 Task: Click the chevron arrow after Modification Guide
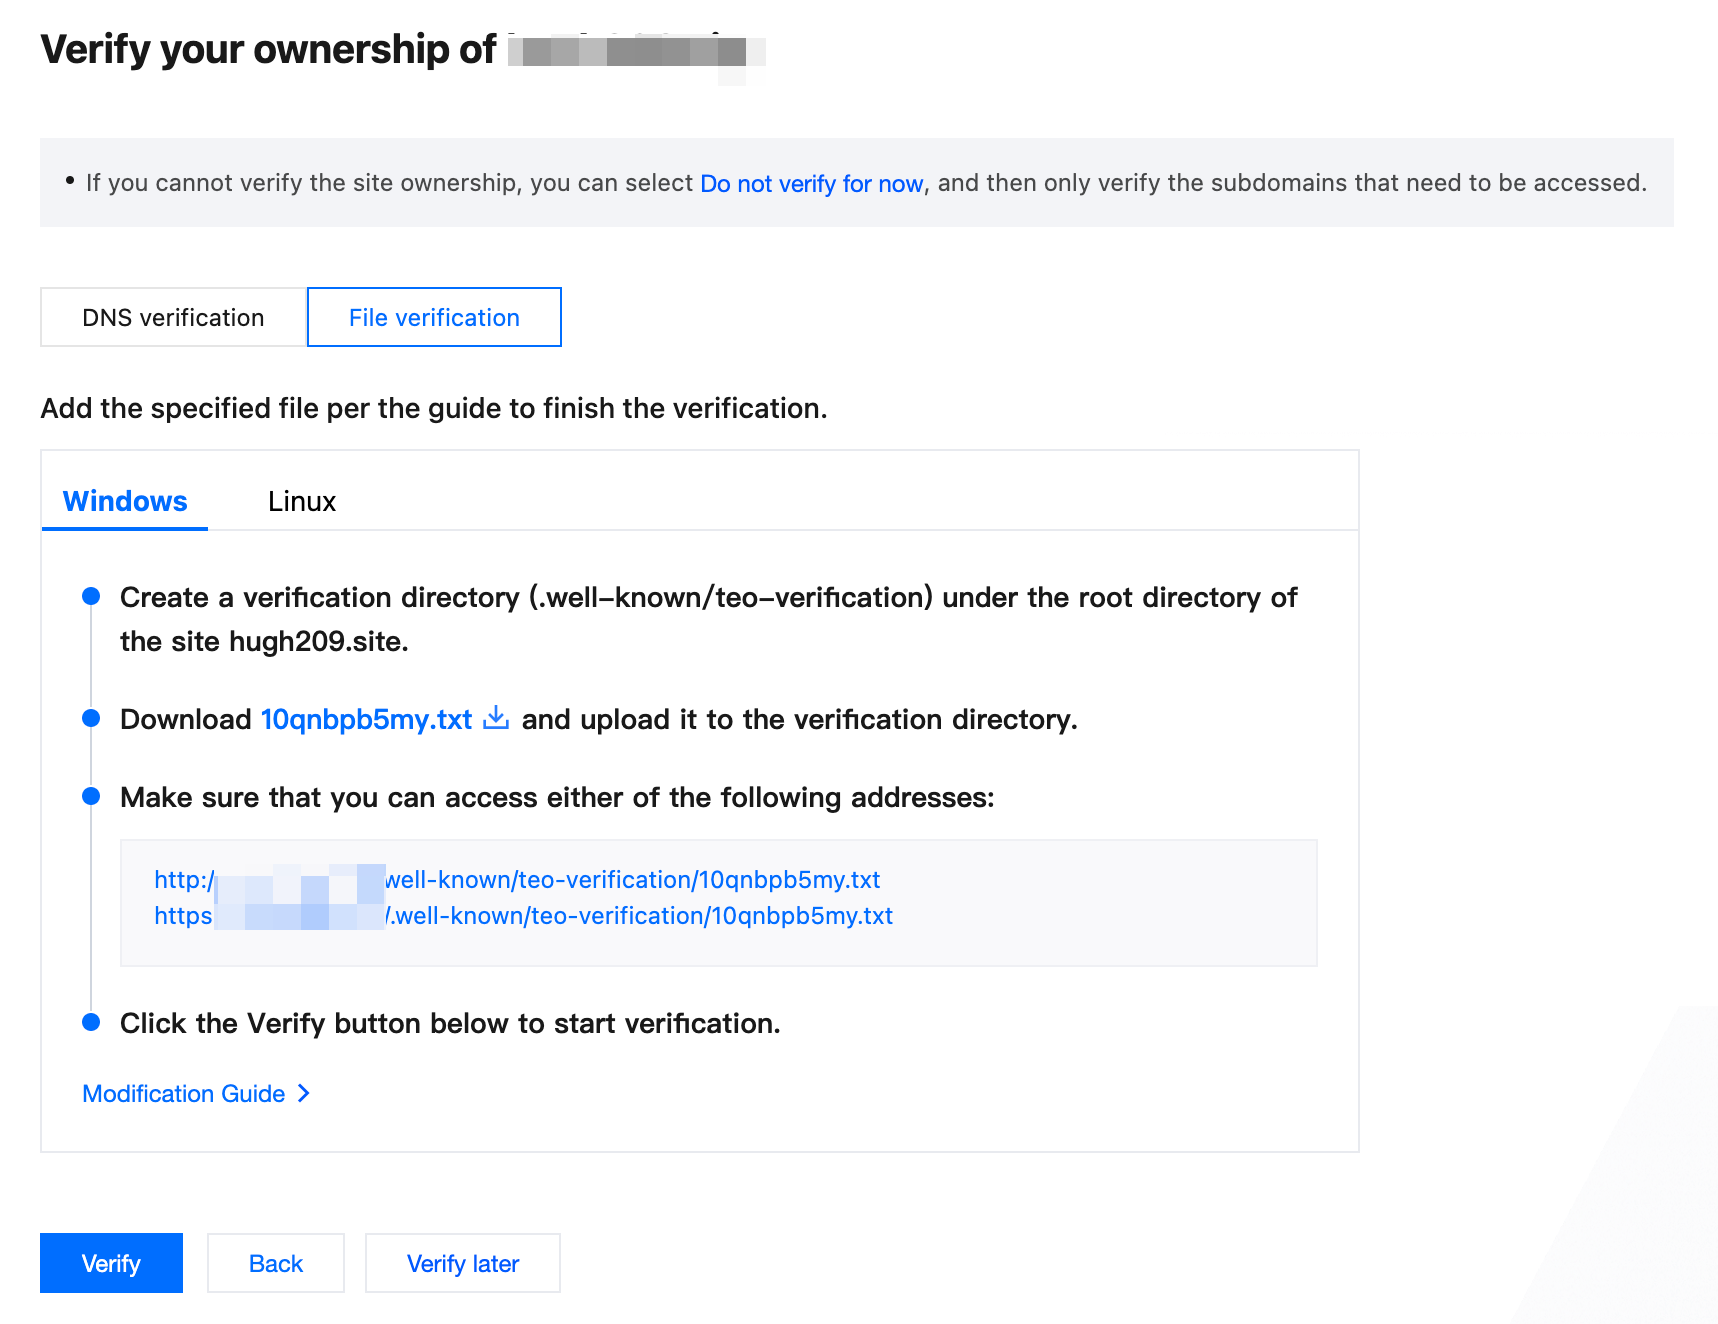click(304, 1094)
